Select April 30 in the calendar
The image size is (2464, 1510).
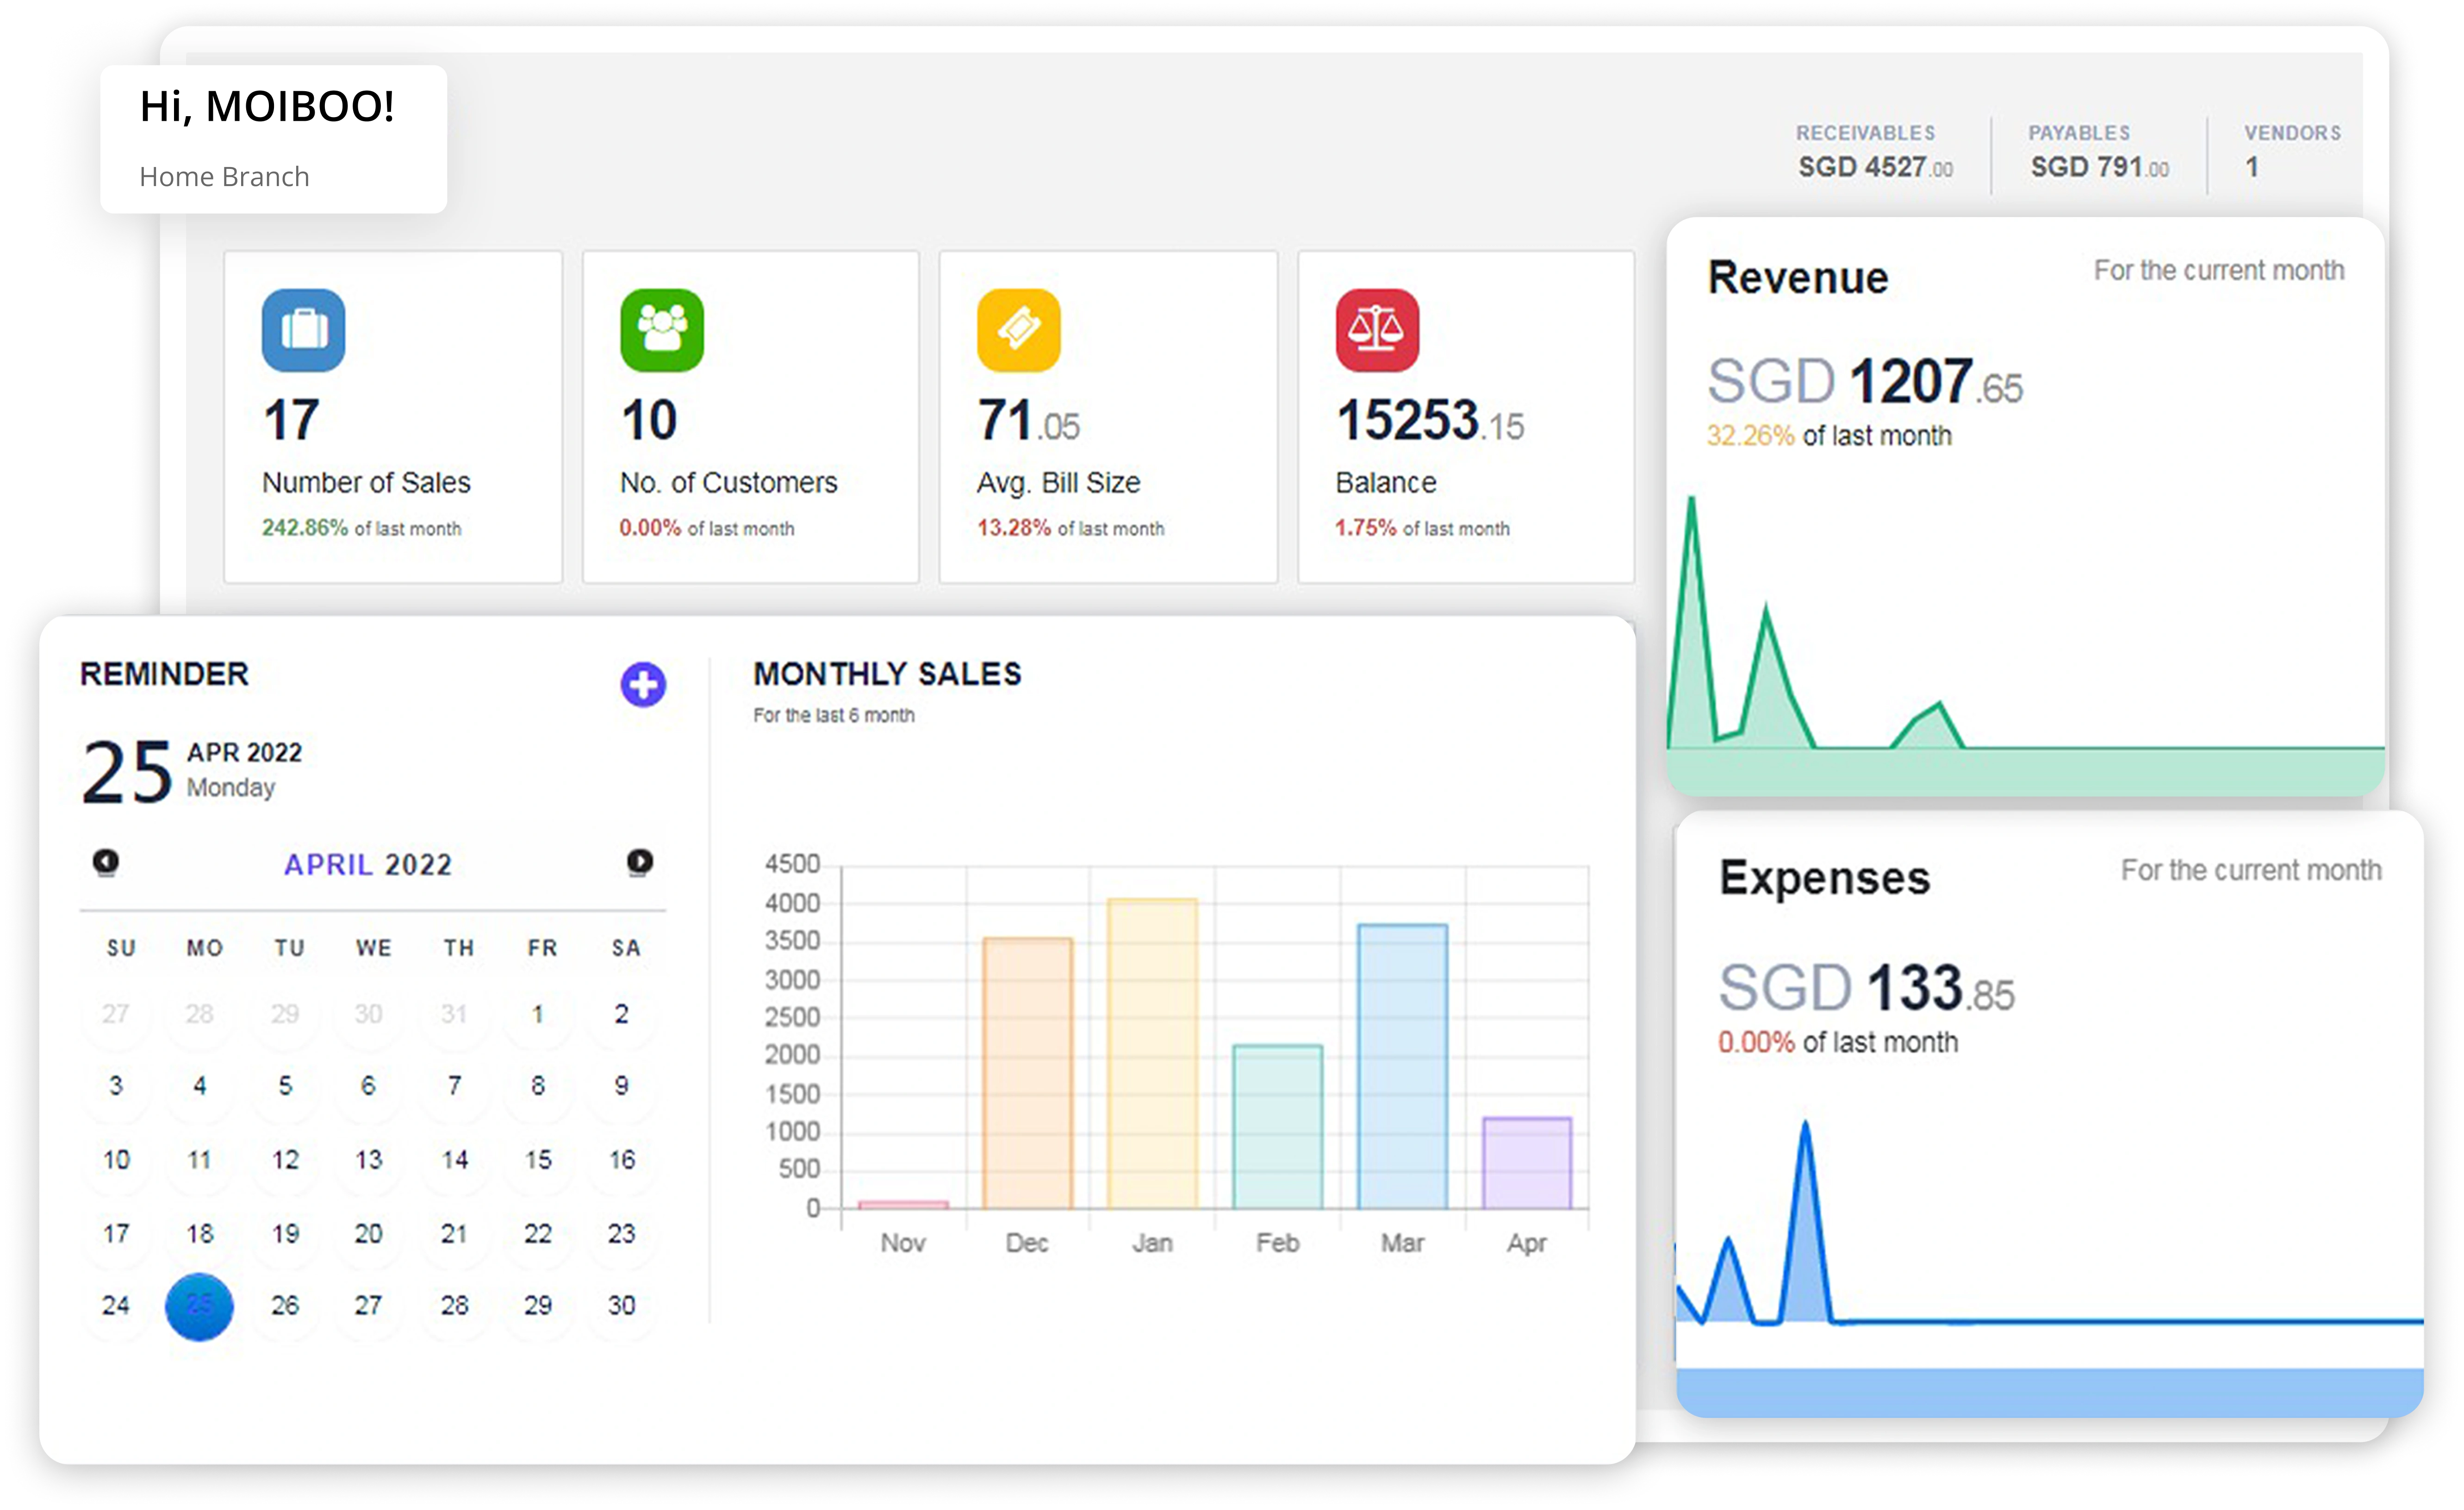[x=621, y=1305]
